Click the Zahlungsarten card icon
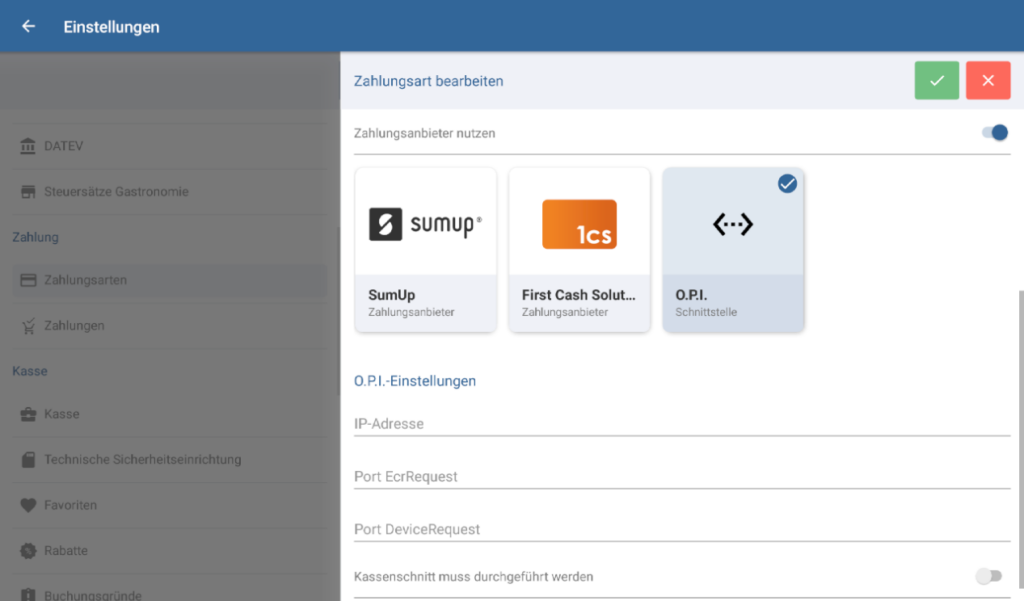This screenshot has width=1024, height=601. [28, 280]
